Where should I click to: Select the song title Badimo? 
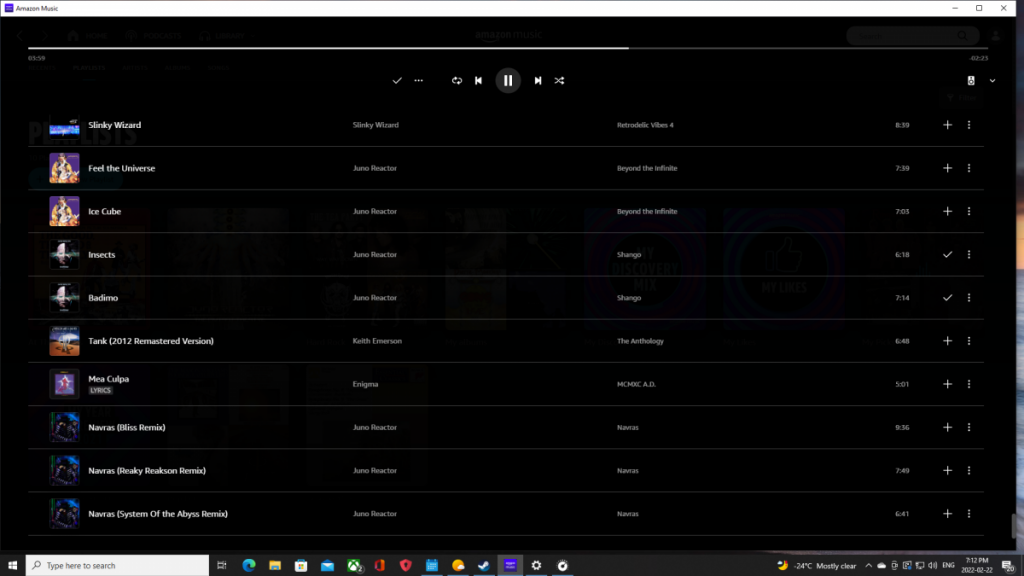click(x=103, y=298)
